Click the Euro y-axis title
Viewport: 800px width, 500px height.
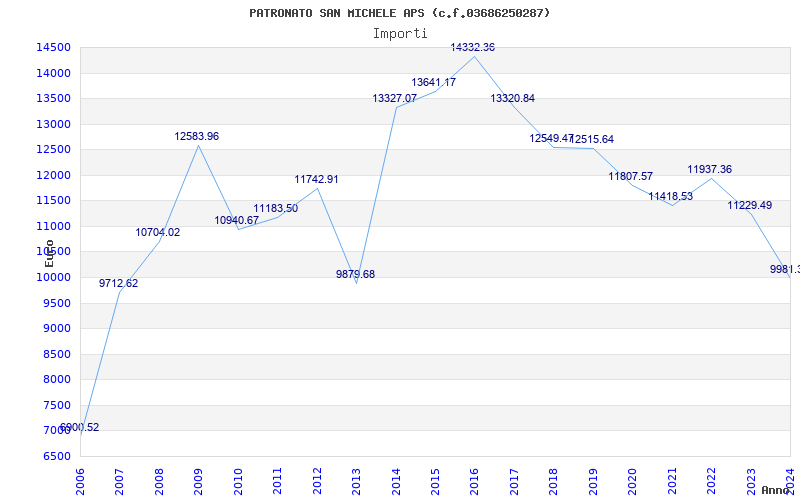[49, 254]
